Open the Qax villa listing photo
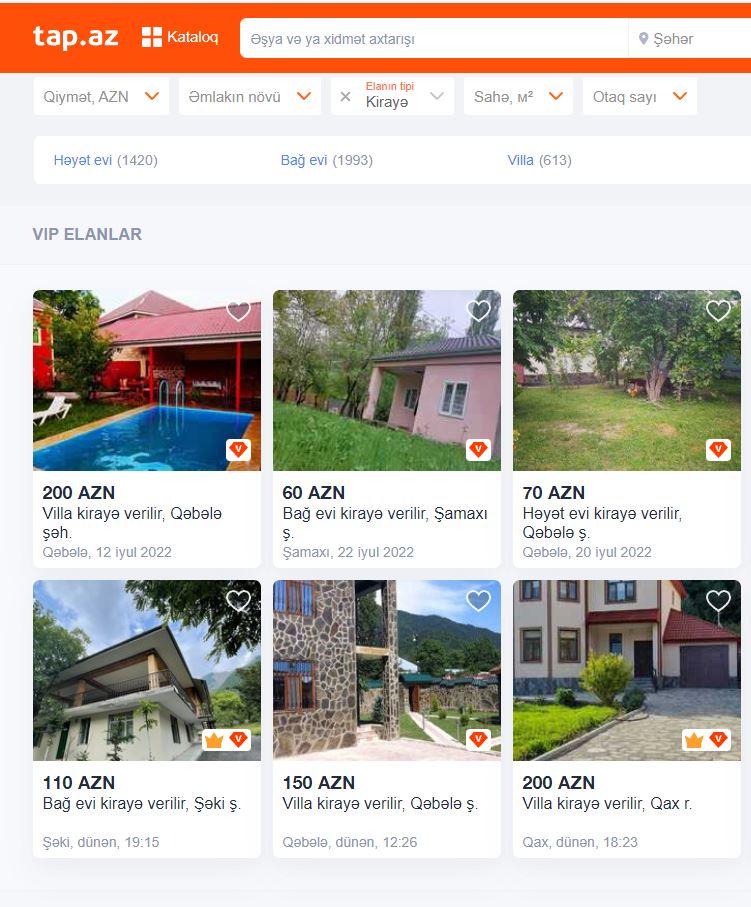The height and width of the screenshot is (907, 751). point(627,670)
